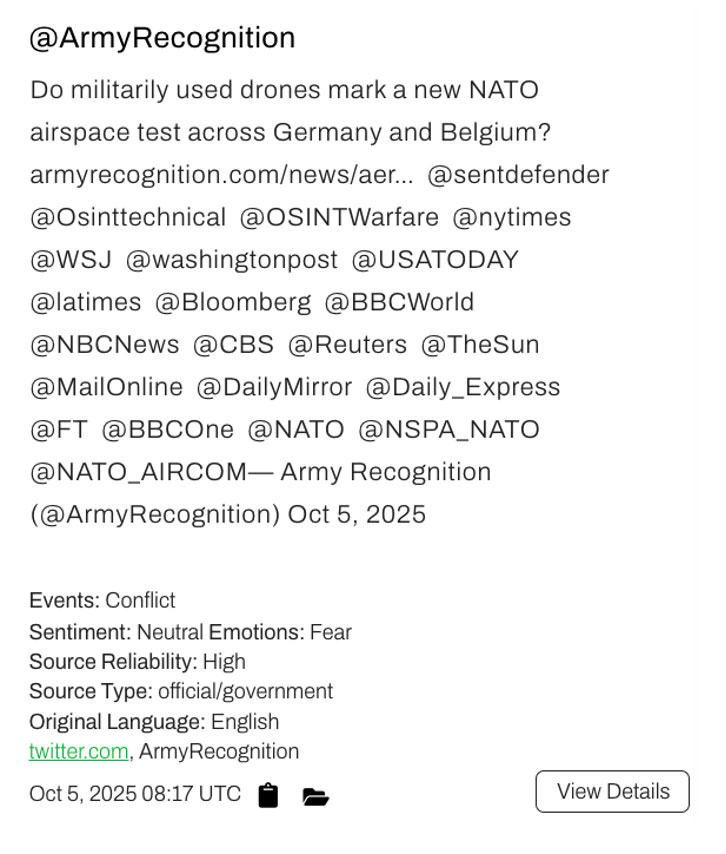Click the @Bloomberg handle
Image resolution: width=726 pixels, height=854 pixels.
pyautogui.click(x=233, y=302)
